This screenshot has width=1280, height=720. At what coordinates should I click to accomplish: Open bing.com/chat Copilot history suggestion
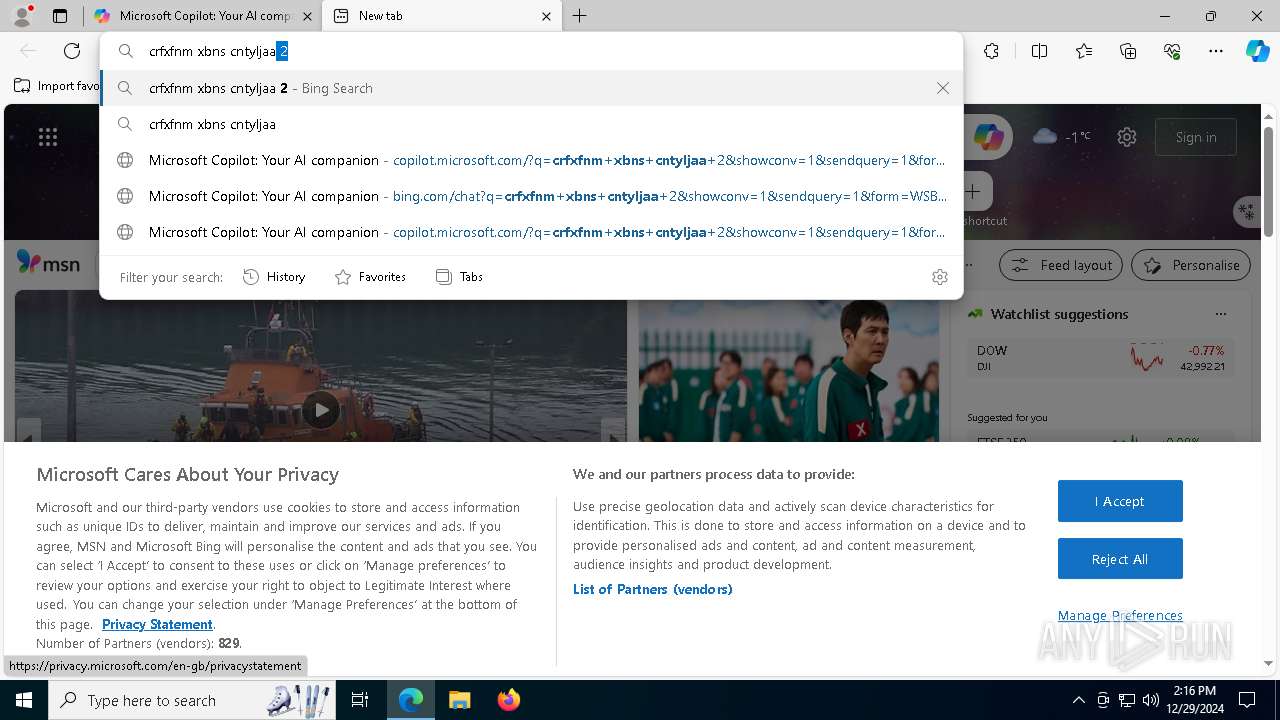[x=531, y=196]
